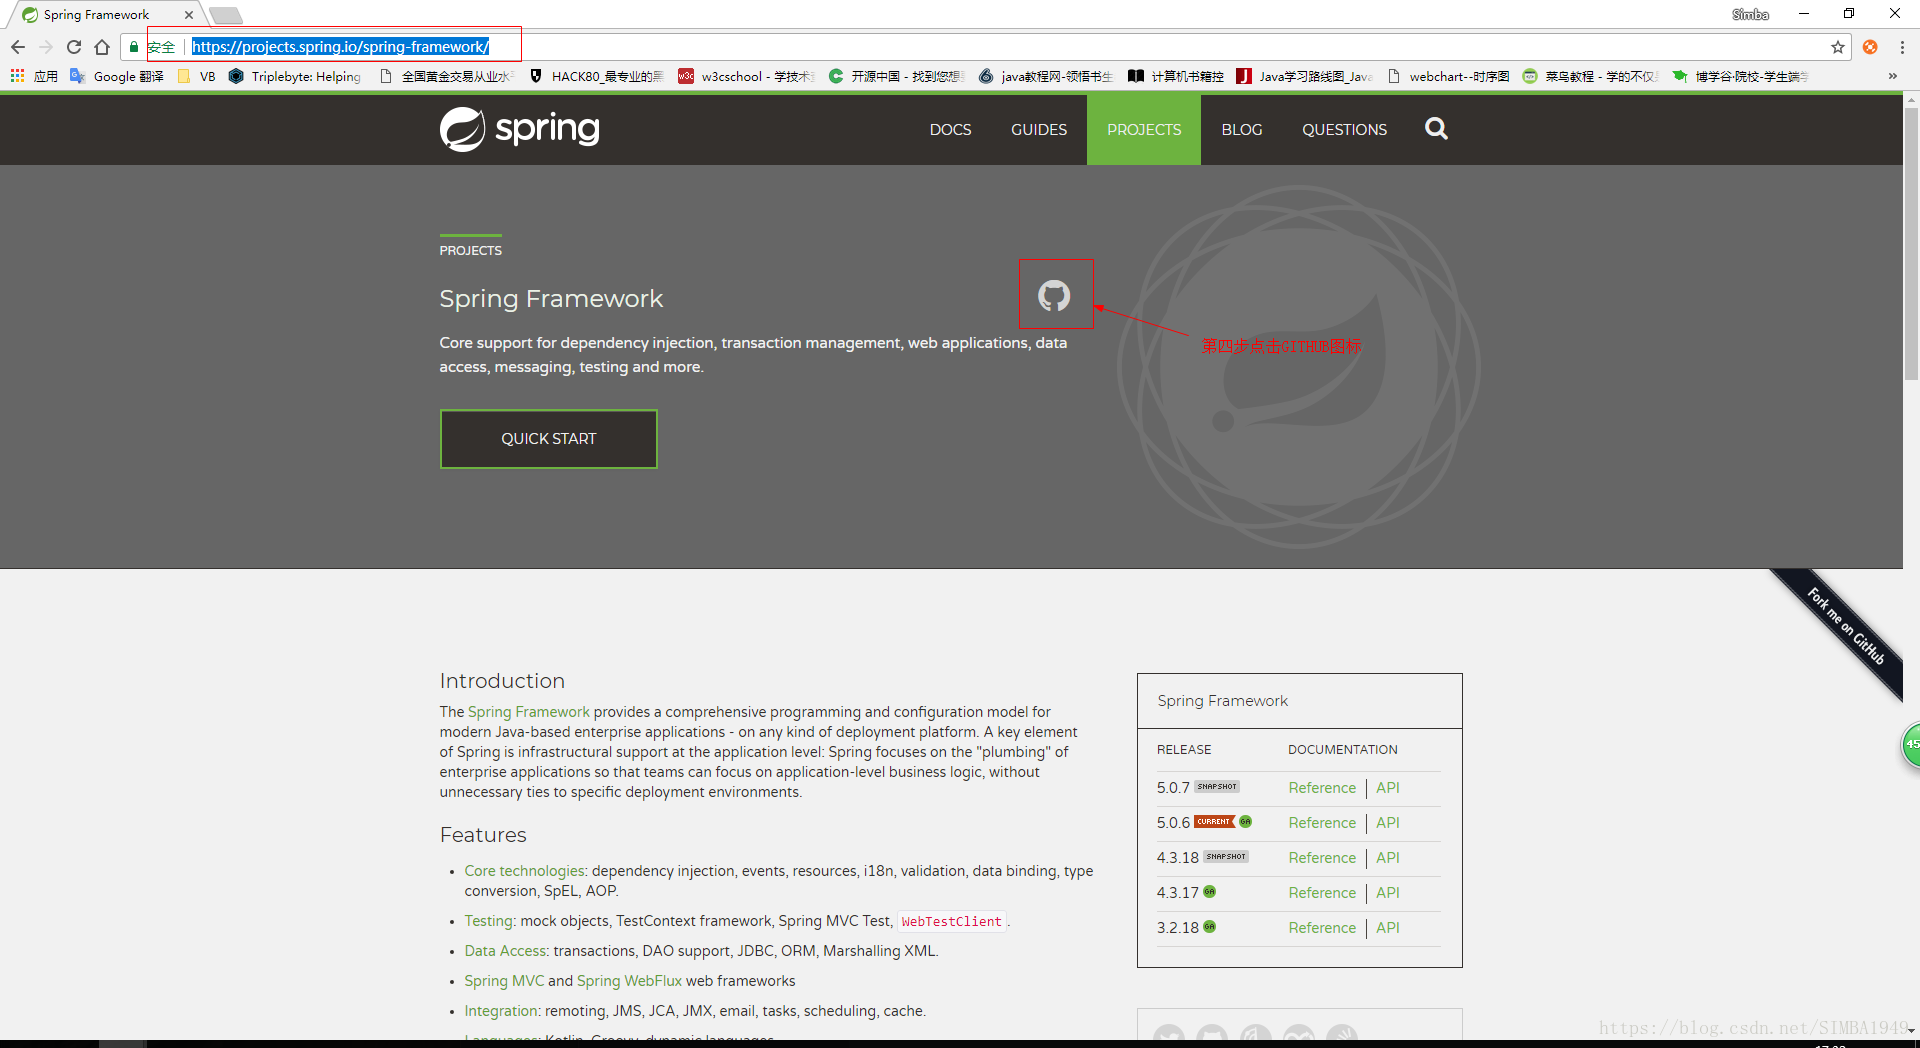Open the 计算机书籍控 bookmark

pyautogui.click(x=1176, y=76)
